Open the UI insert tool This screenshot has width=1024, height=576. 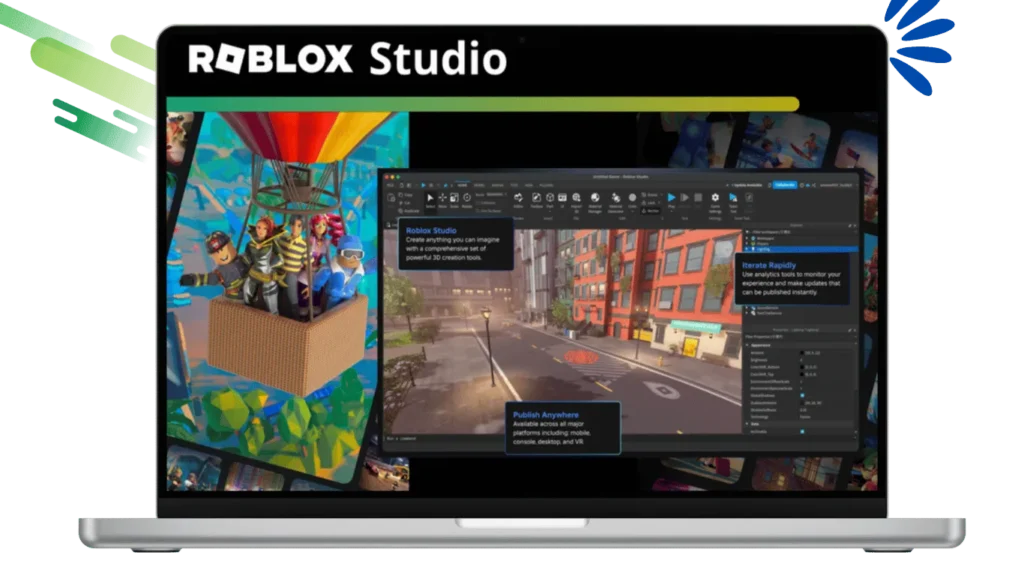(x=562, y=200)
